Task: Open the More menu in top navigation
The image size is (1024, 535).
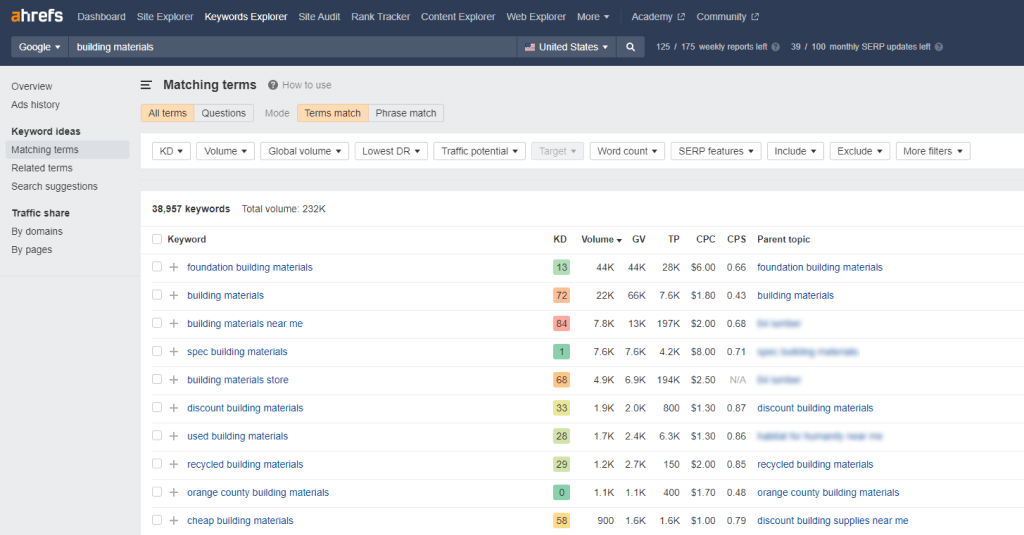Action: 593,17
